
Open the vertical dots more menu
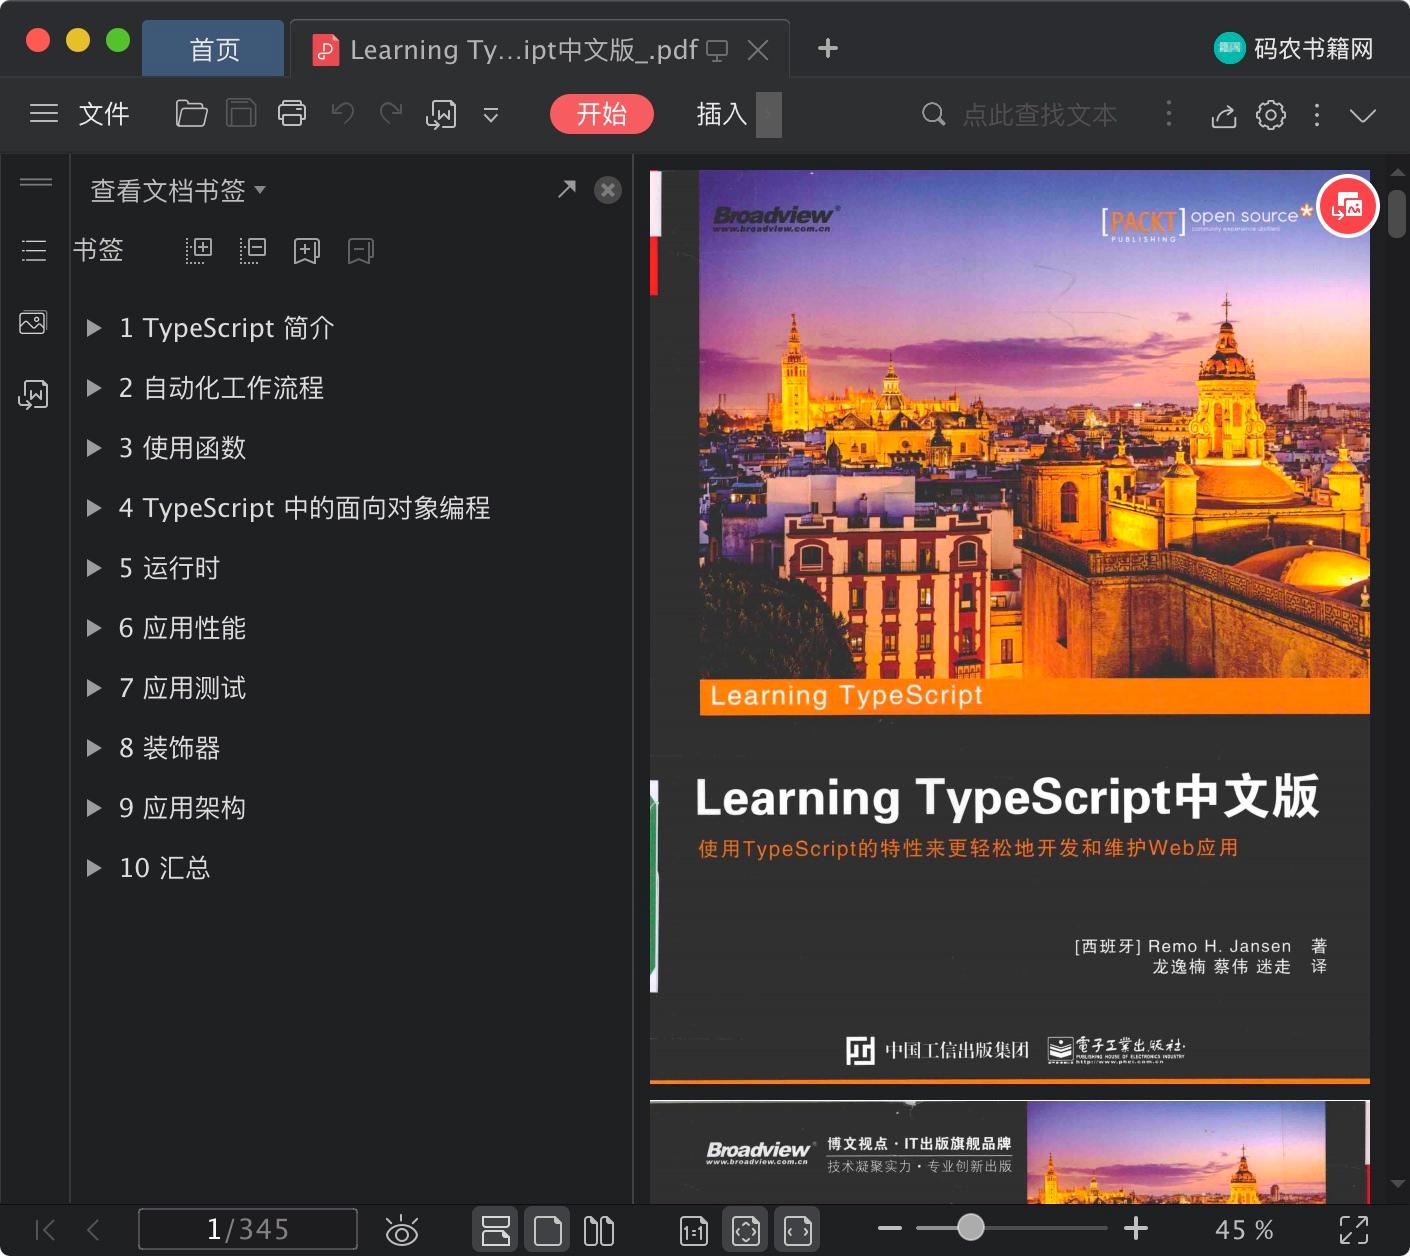(1317, 115)
